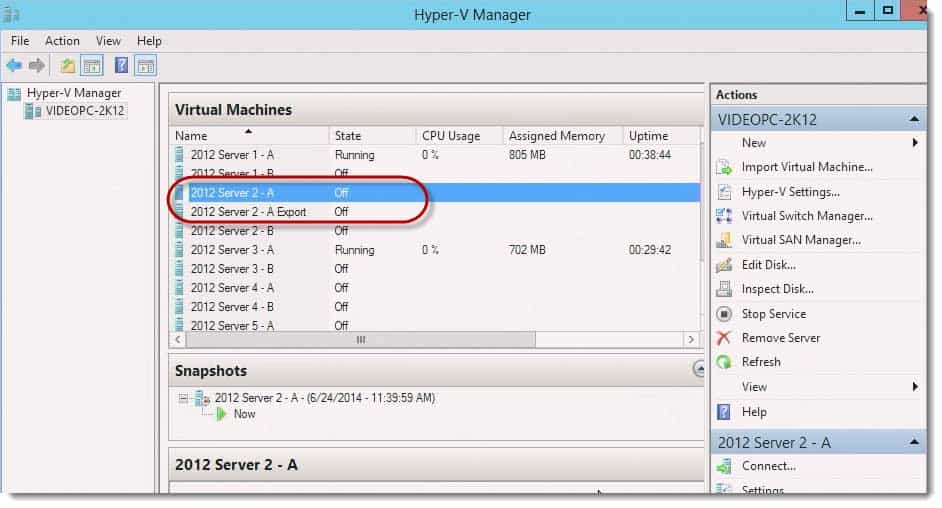Viewport: 942px width, 508px height.
Task: Select 2012 Server 2 - B row
Action: click(x=436, y=231)
